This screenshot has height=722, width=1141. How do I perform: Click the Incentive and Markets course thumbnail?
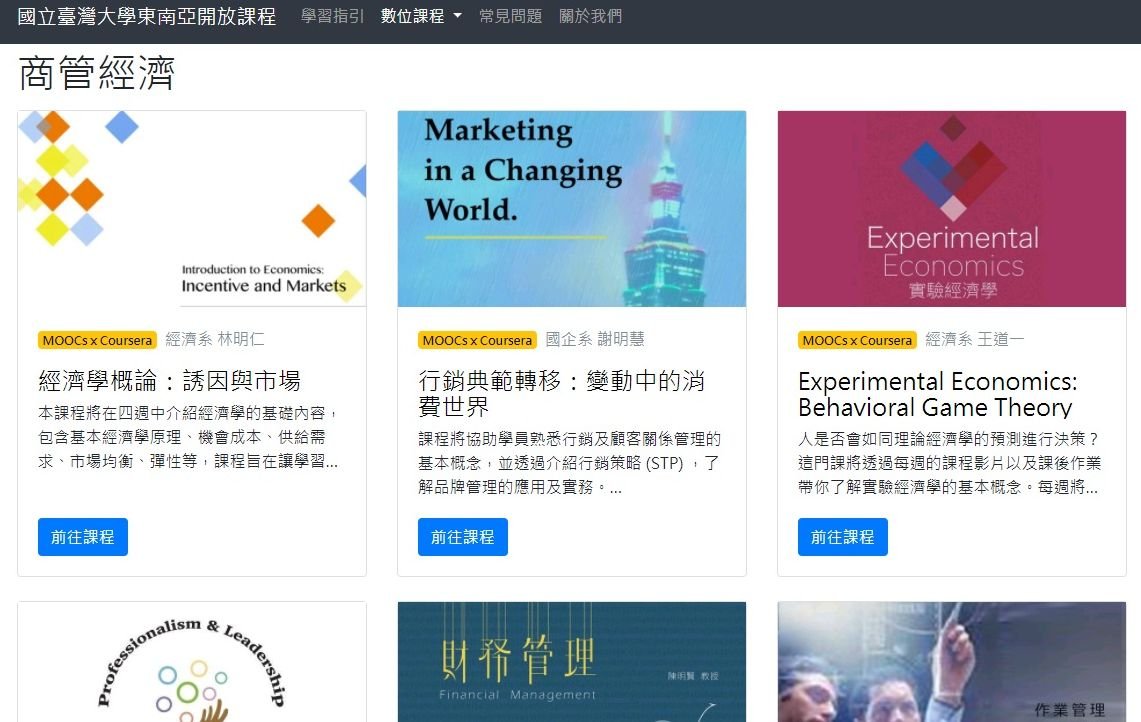(x=192, y=209)
